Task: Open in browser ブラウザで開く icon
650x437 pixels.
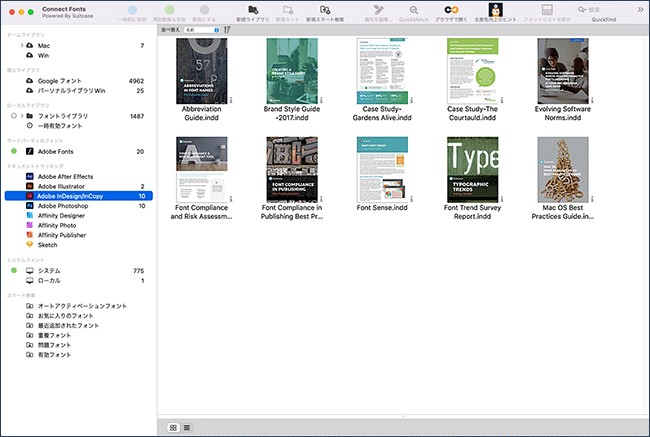Action: 451,10
